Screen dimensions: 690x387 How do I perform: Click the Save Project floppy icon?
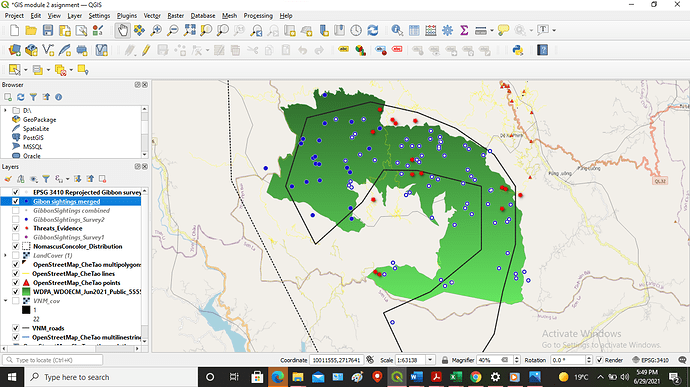pyautogui.click(x=48, y=30)
